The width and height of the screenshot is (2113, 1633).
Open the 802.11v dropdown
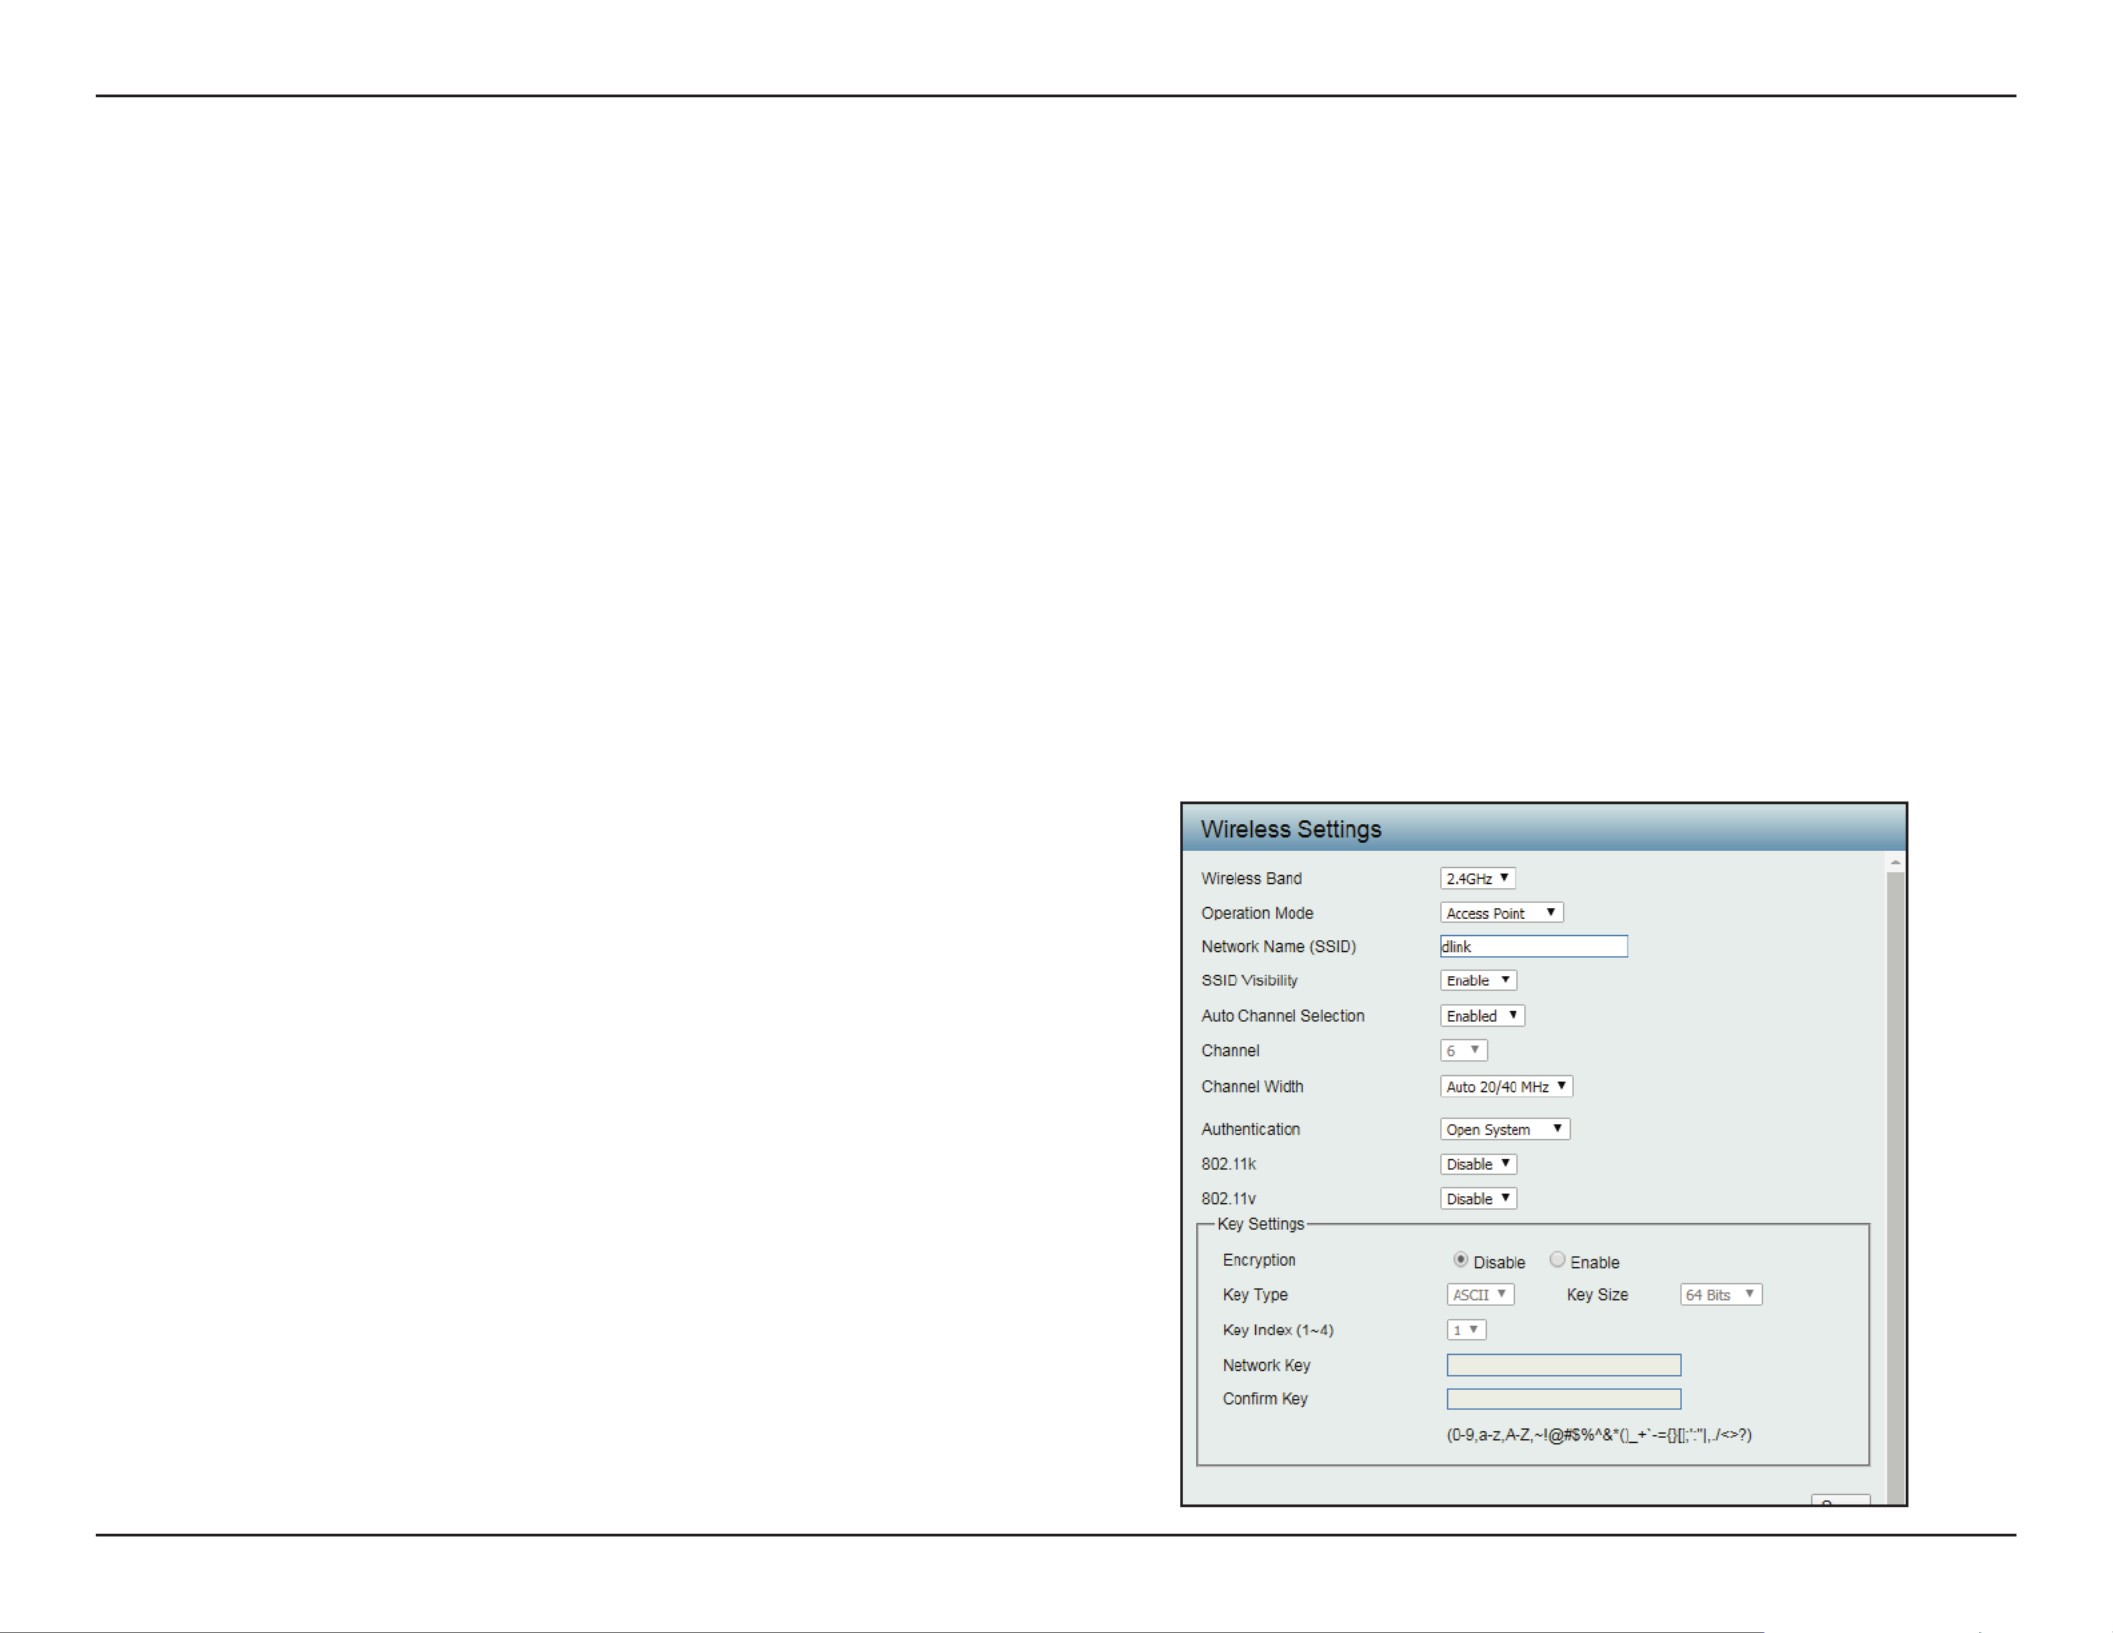(x=1478, y=1198)
